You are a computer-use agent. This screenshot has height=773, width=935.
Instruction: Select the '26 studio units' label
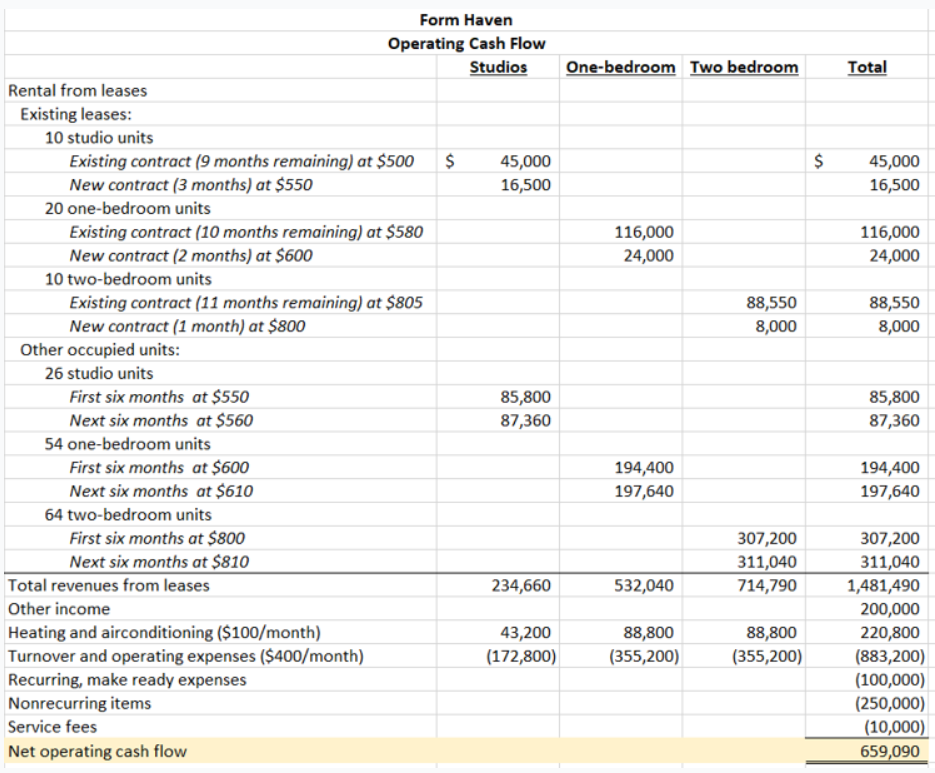tap(99, 373)
